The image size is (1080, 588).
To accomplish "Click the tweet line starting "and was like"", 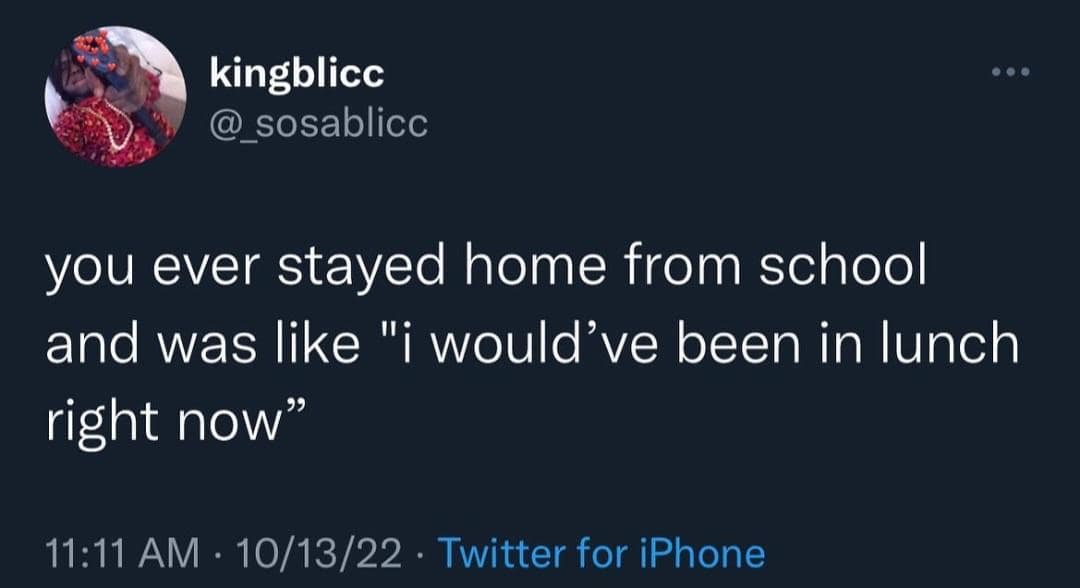I will point(530,343).
